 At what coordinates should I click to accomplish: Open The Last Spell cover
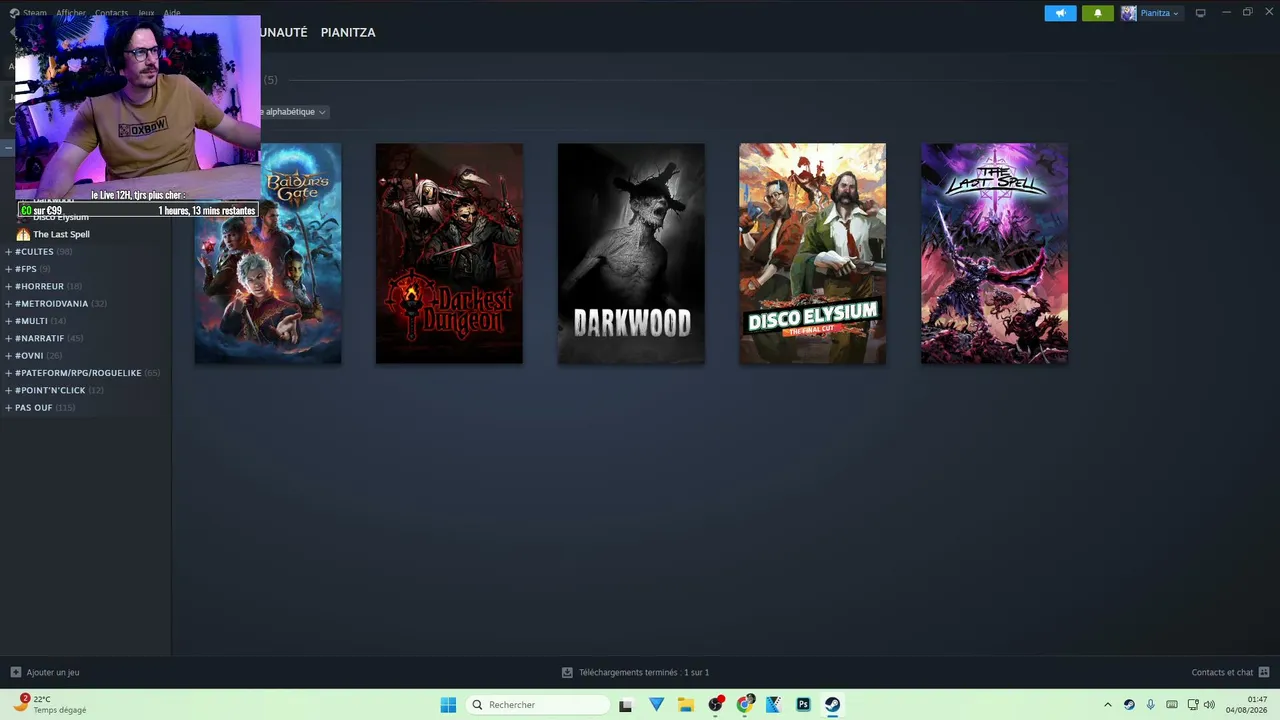pyautogui.click(x=994, y=253)
